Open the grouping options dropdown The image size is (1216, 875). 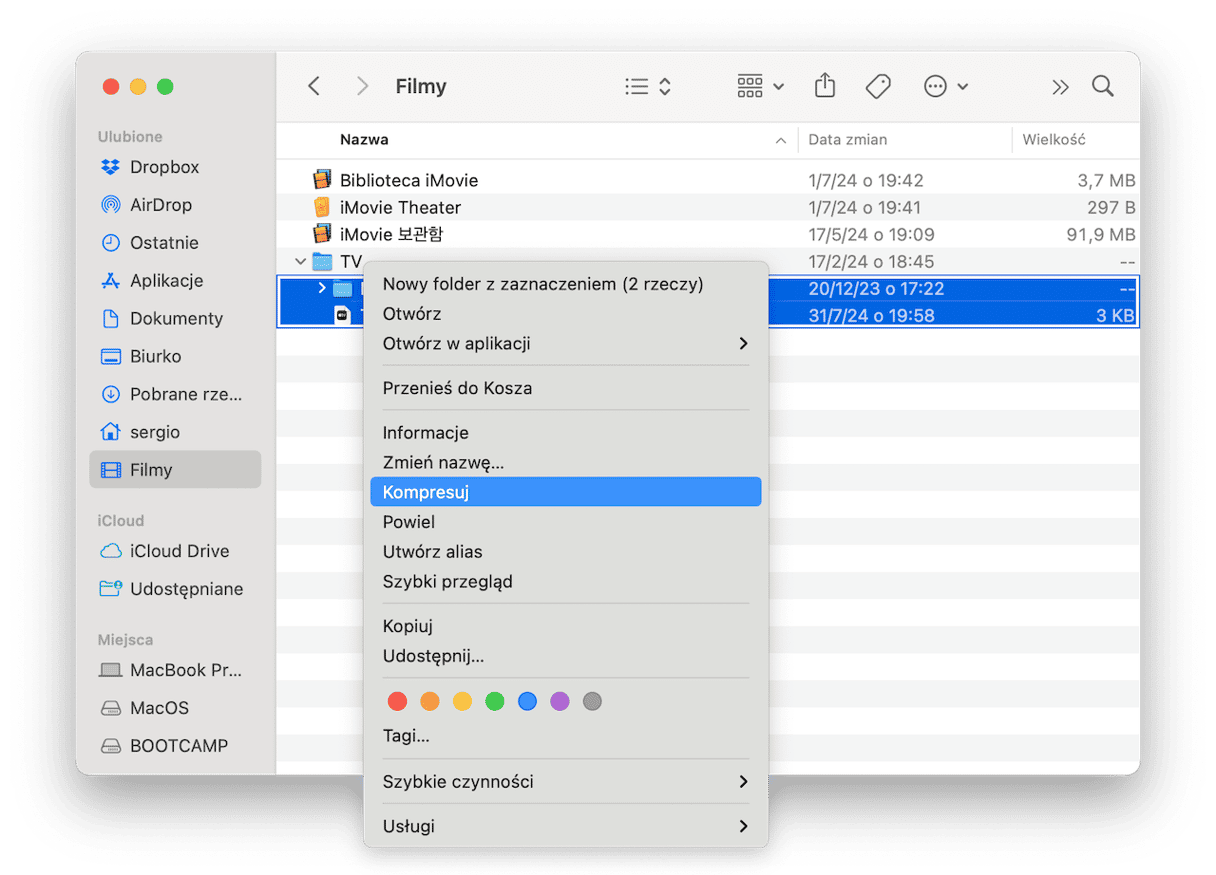[x=761, y=87]
